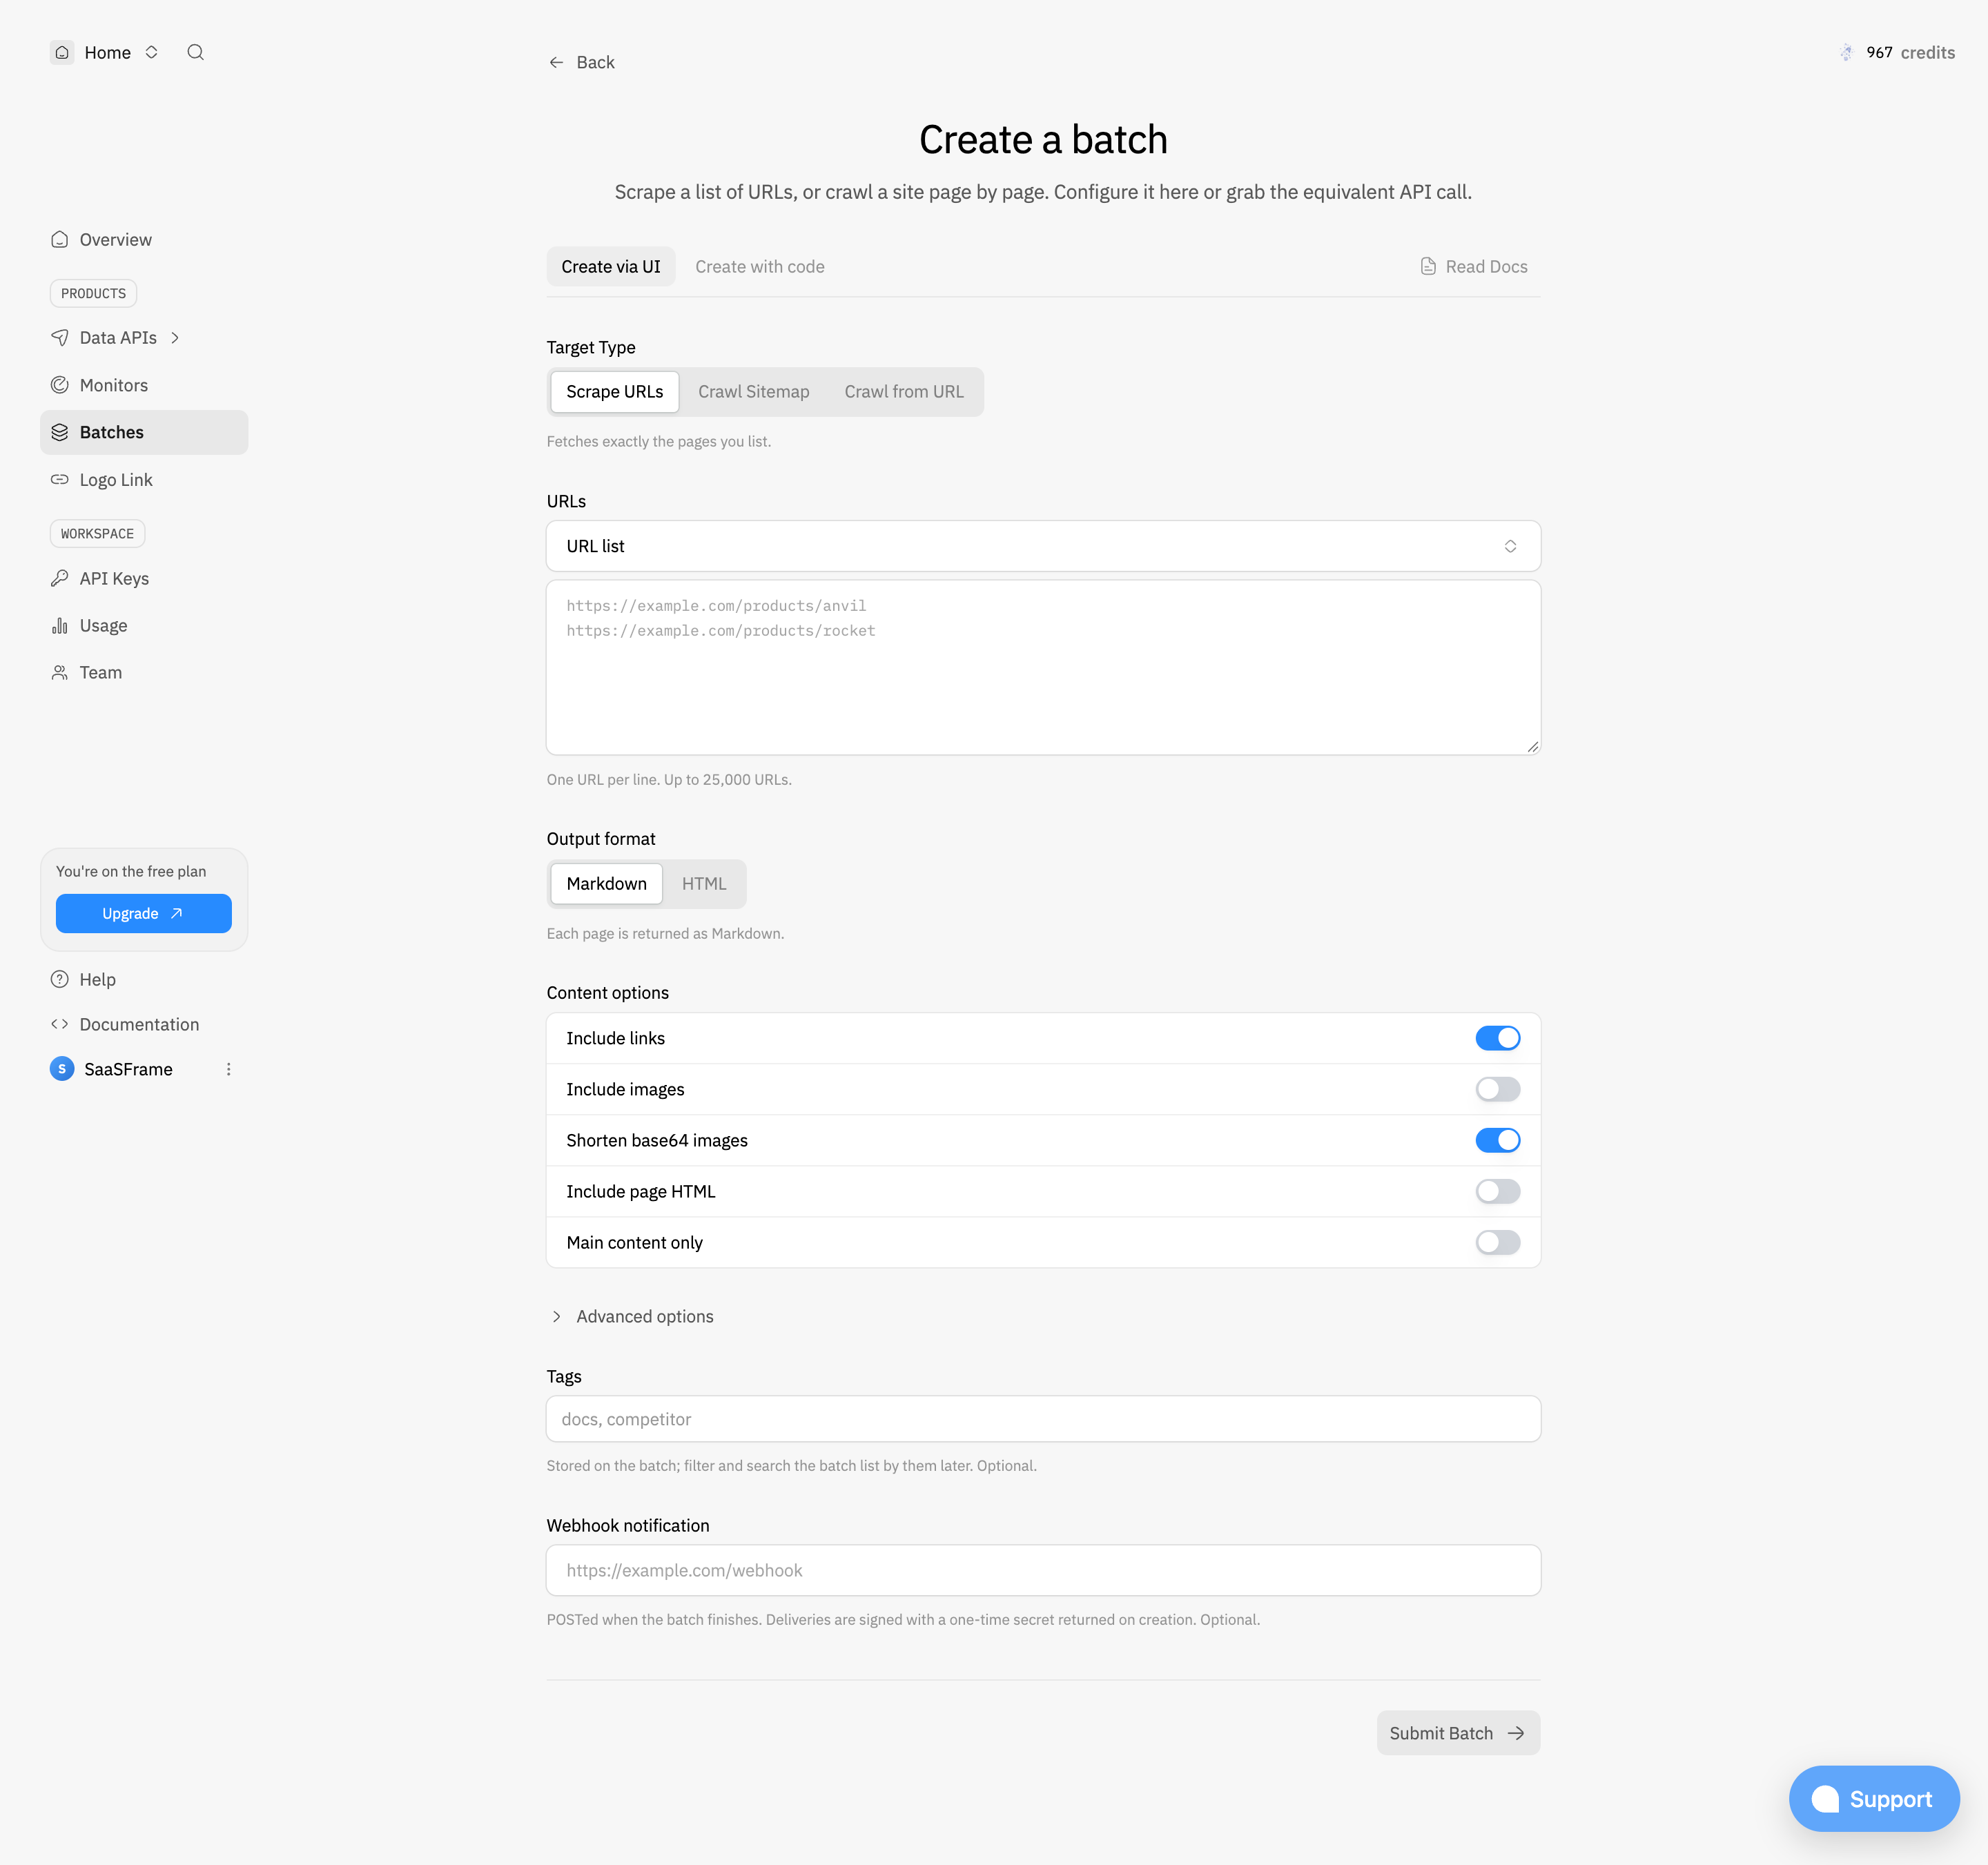Click the Monitors icon in sidebar

click(x=60, y=385)
